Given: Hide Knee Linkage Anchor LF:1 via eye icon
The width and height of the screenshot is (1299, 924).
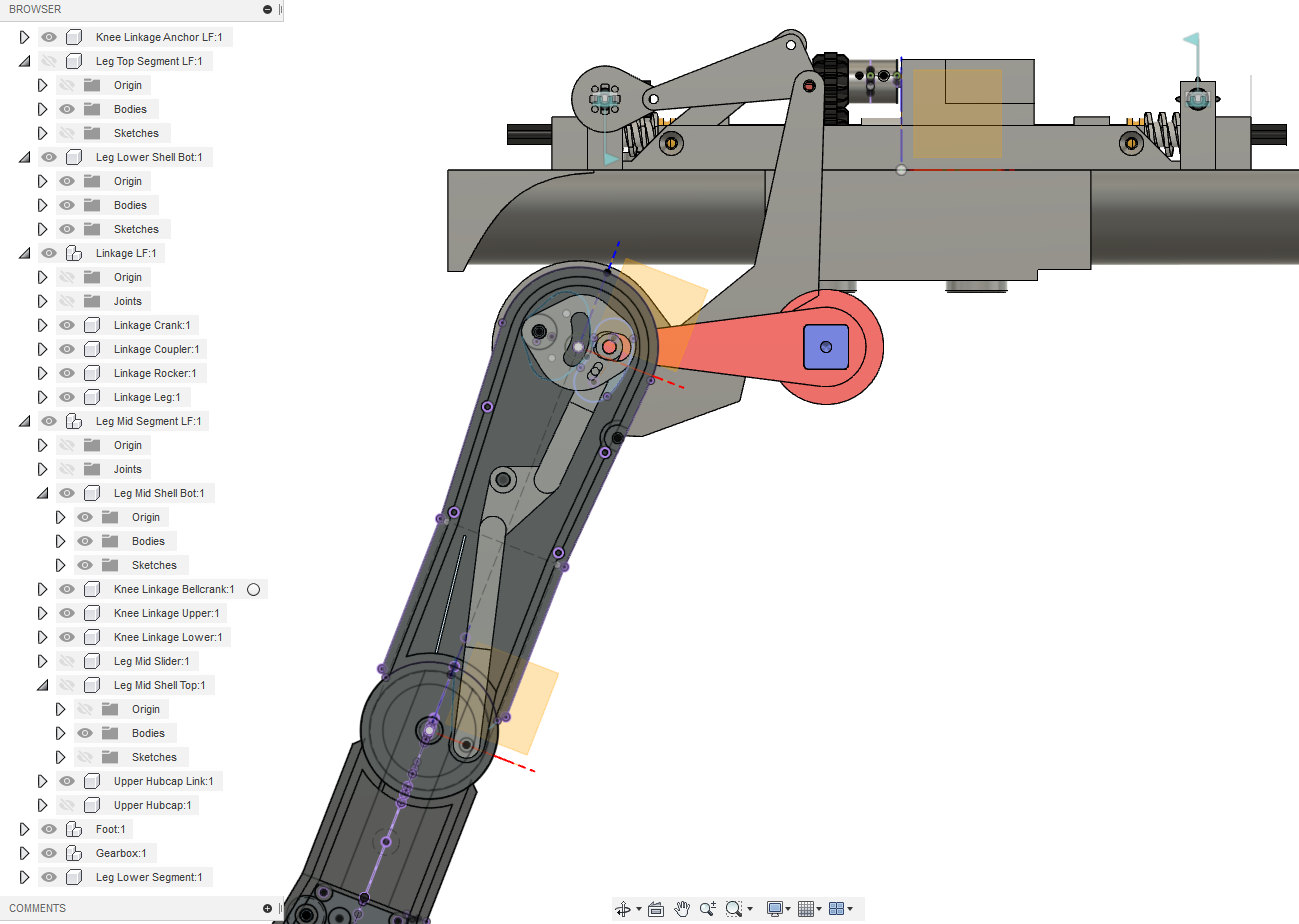Looking at the screenshot, I should tap(48, 37).
